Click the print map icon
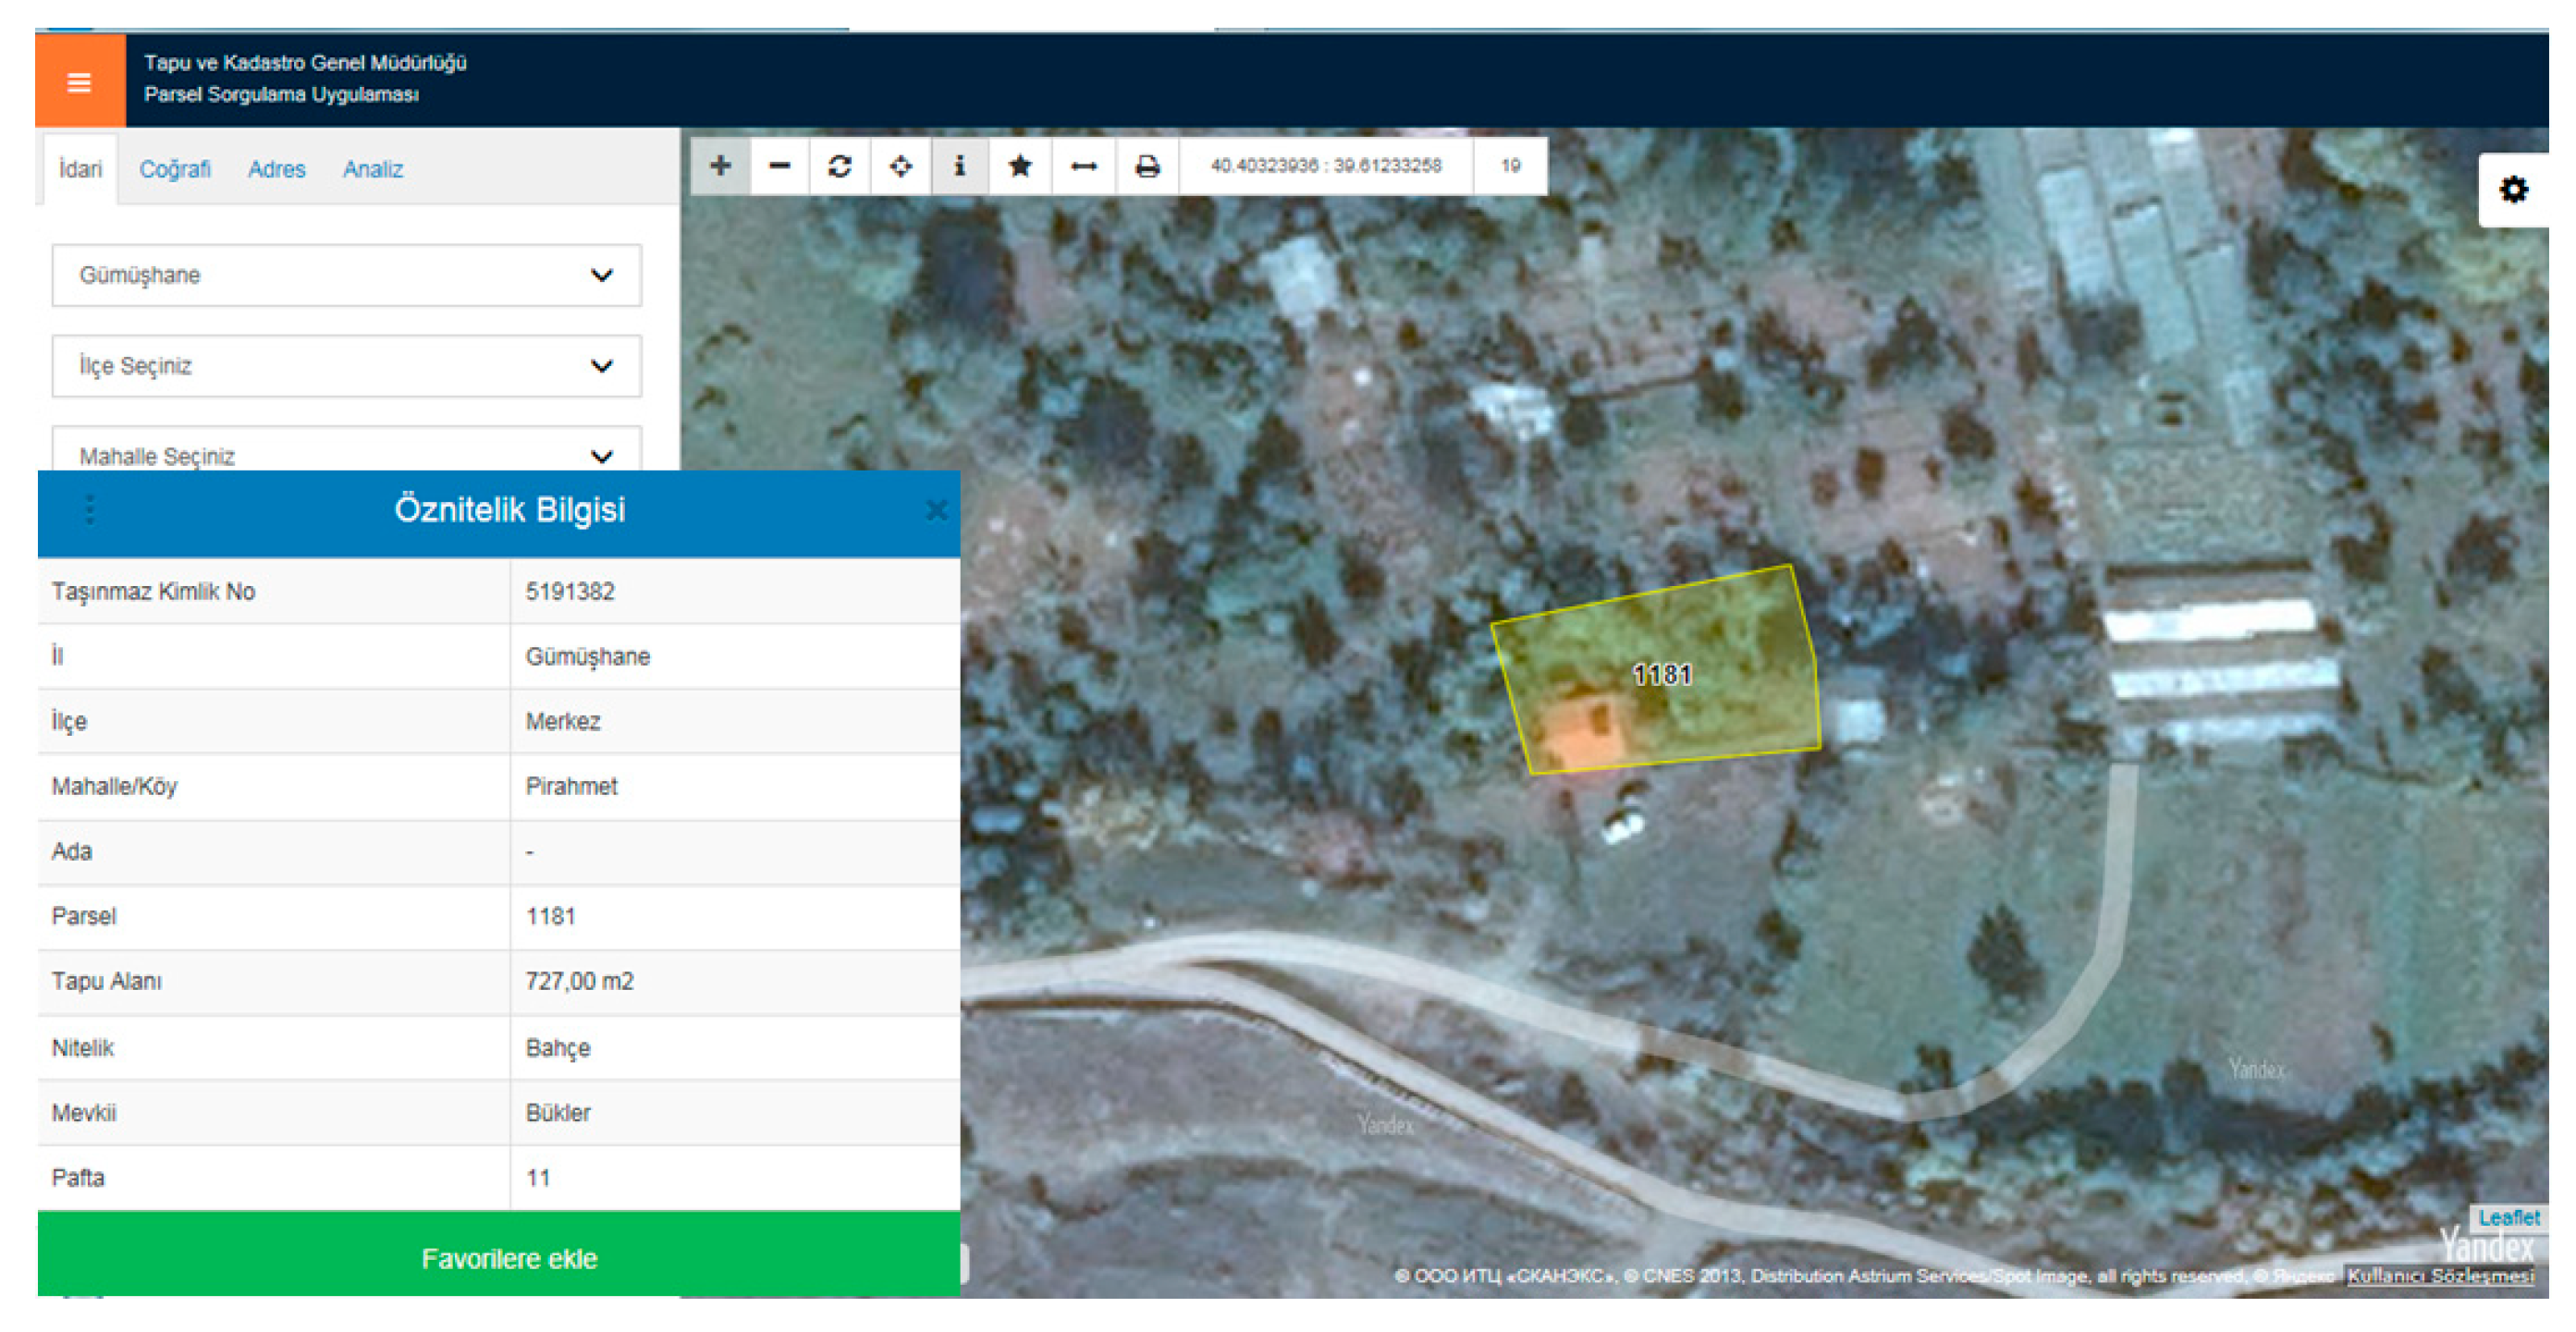Screen dimensions: 2576x1332 (1147, 166)
